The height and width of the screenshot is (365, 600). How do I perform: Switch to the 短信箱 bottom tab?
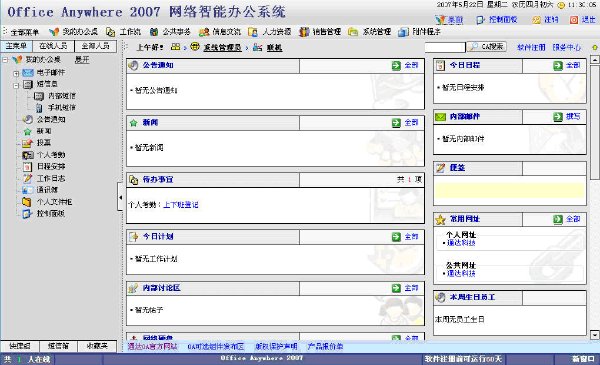click(x=59, y=346)
